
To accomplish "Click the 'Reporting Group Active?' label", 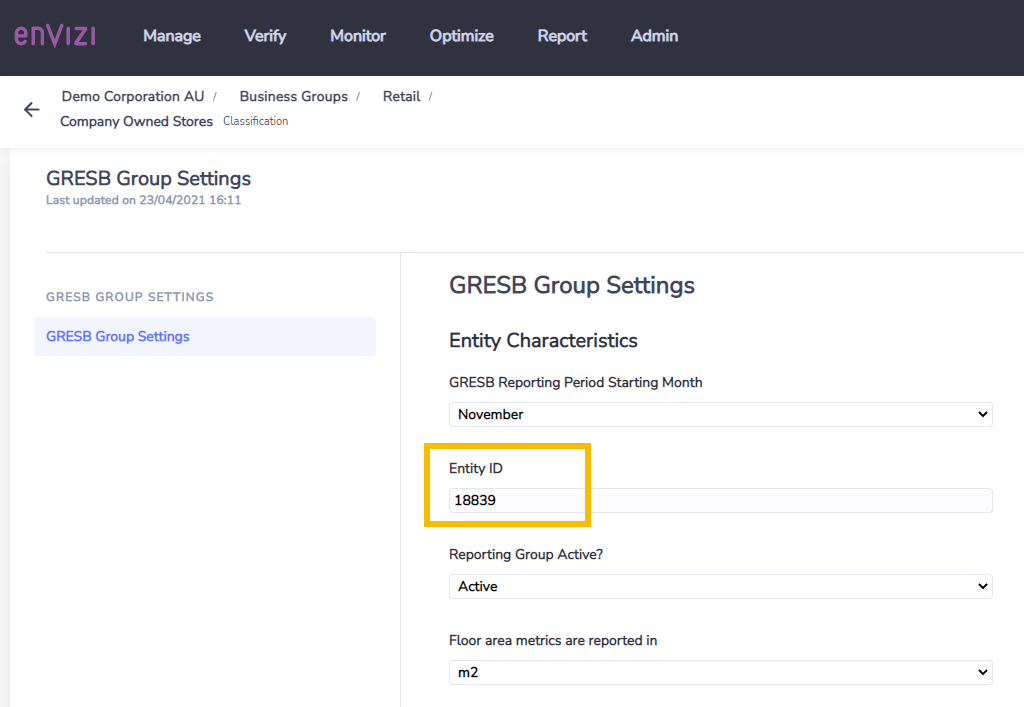I will [x=526, y=554].
